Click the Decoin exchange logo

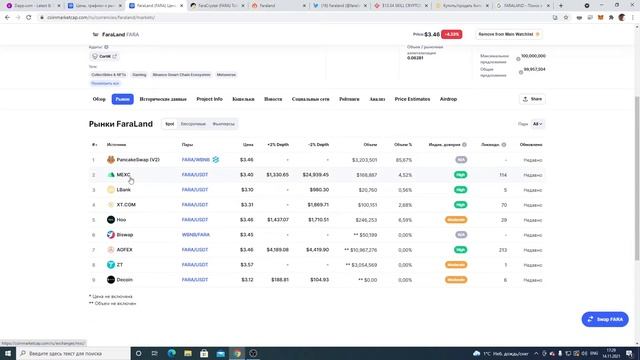pos(111,280)
